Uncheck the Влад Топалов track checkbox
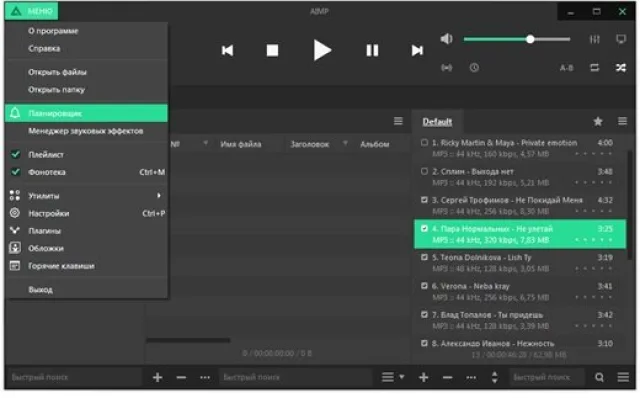This screenshot has height=398, width=640. pyautogui.click(x=424, y=315)
